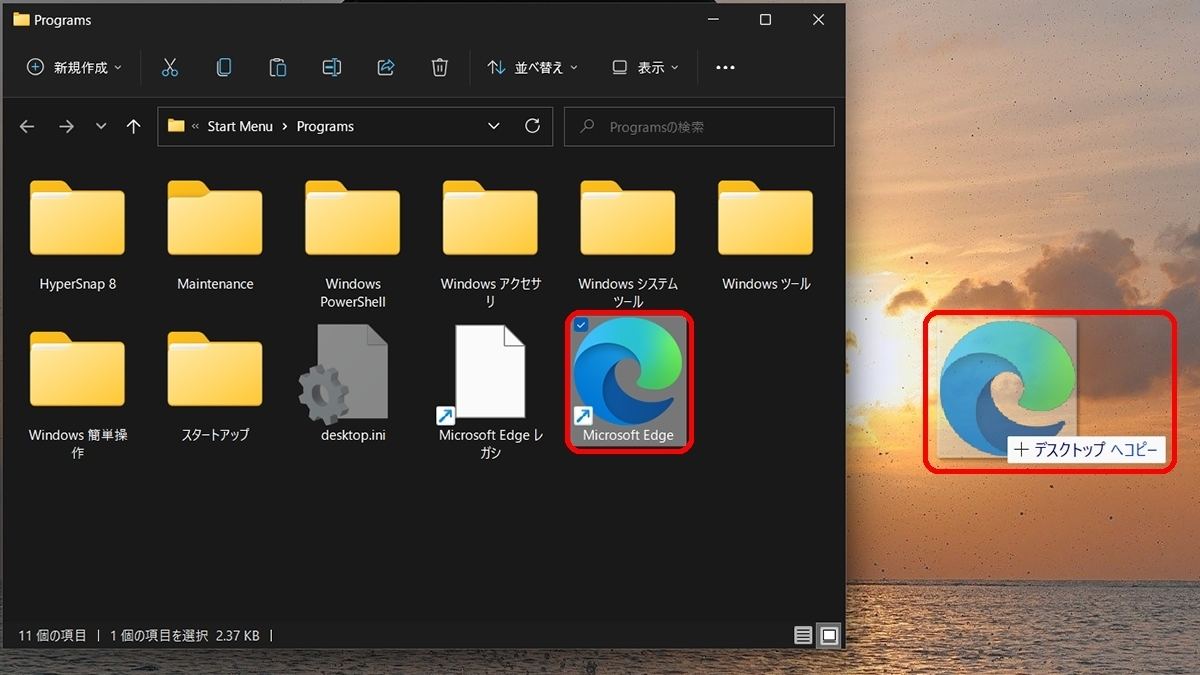Open the 並べ替え sort dropdown
The image size is (1200, 675).
532,67
